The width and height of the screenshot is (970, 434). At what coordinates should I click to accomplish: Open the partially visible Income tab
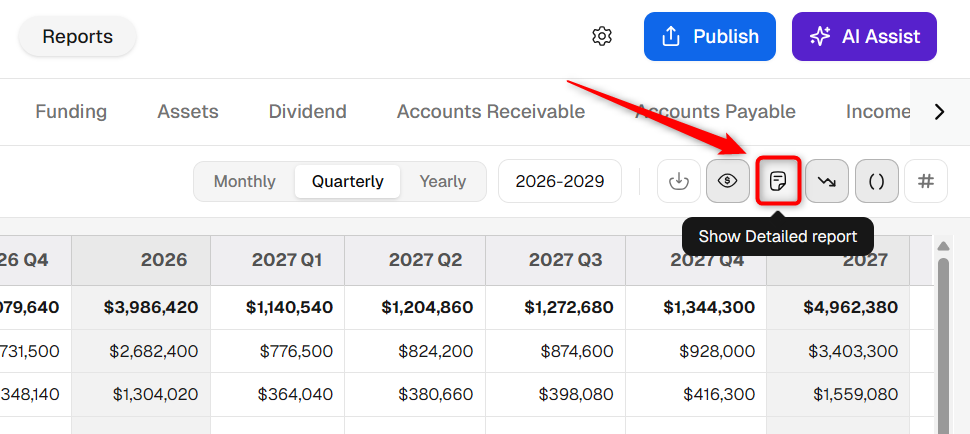coord(878,112)
